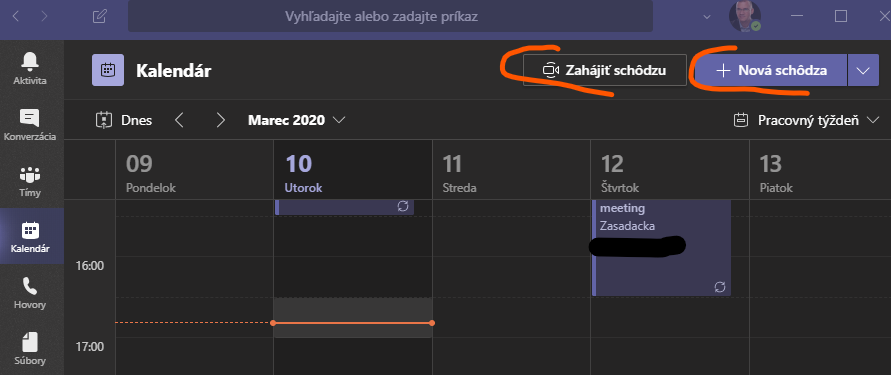Change Pracovný týždeň calendar view
The width and height of the screenshot is (891, 375).
point(806,120)
